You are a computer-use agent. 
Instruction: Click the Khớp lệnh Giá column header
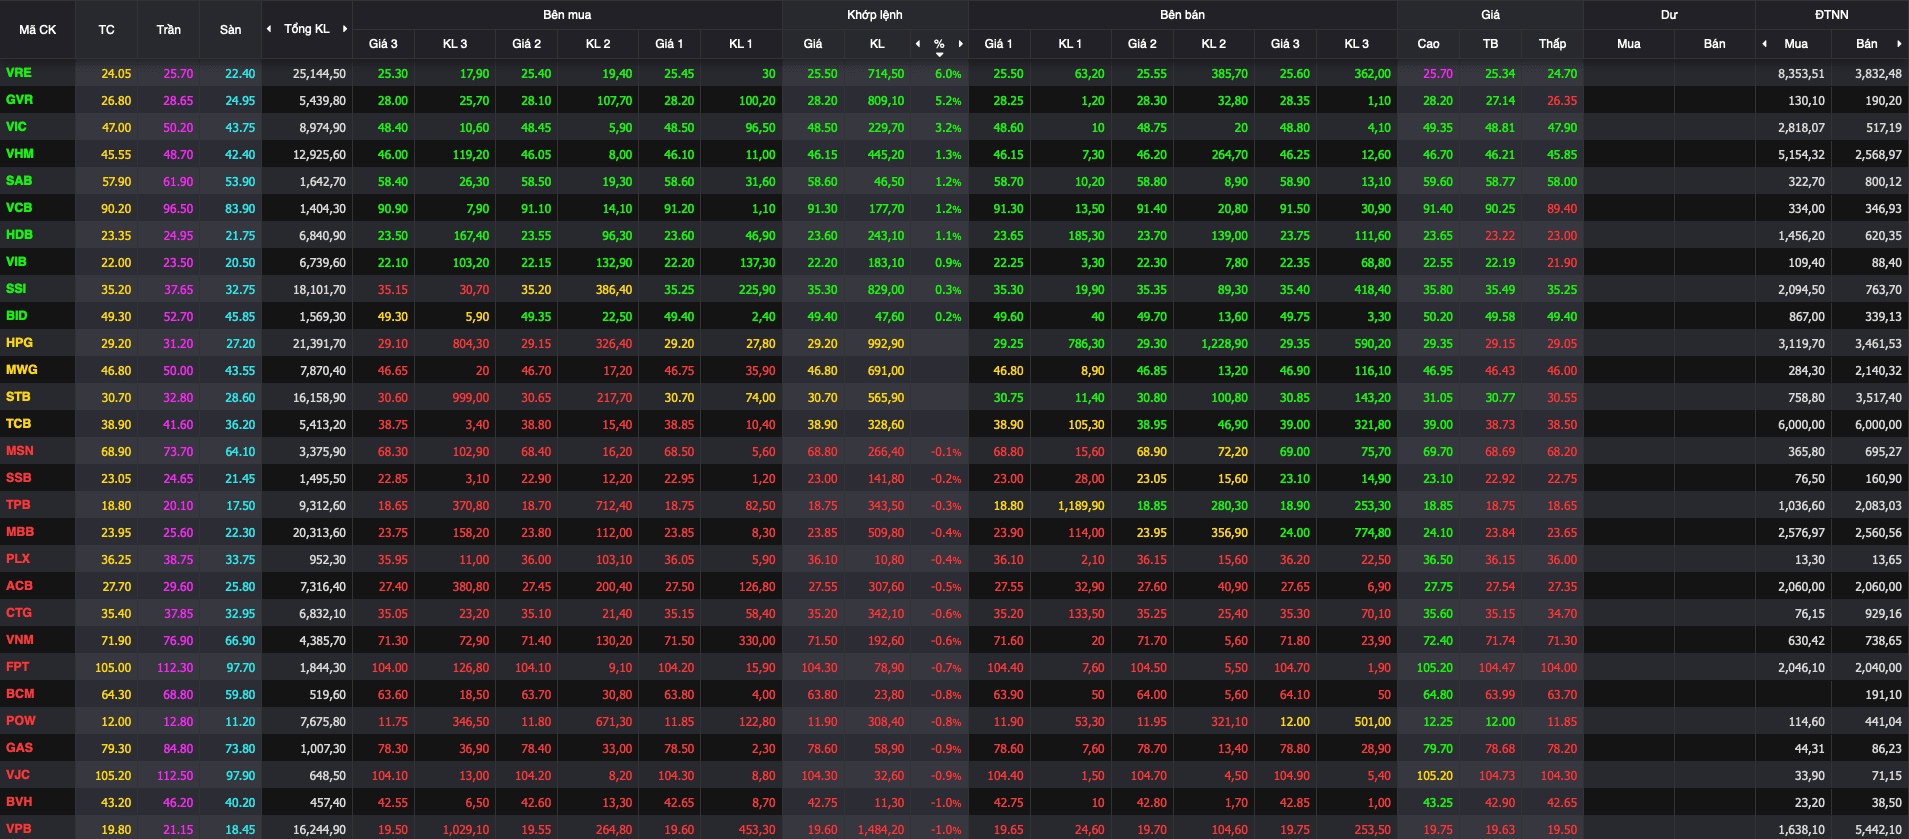point(813,44)
